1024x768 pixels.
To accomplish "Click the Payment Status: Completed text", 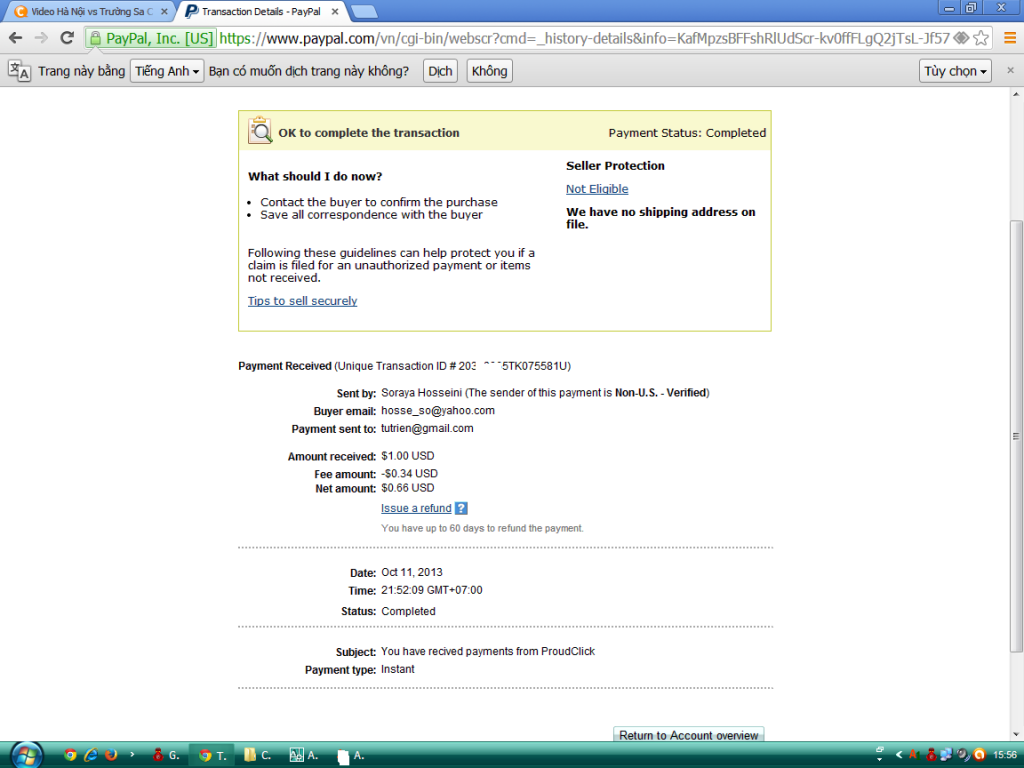I will [687, 133].
